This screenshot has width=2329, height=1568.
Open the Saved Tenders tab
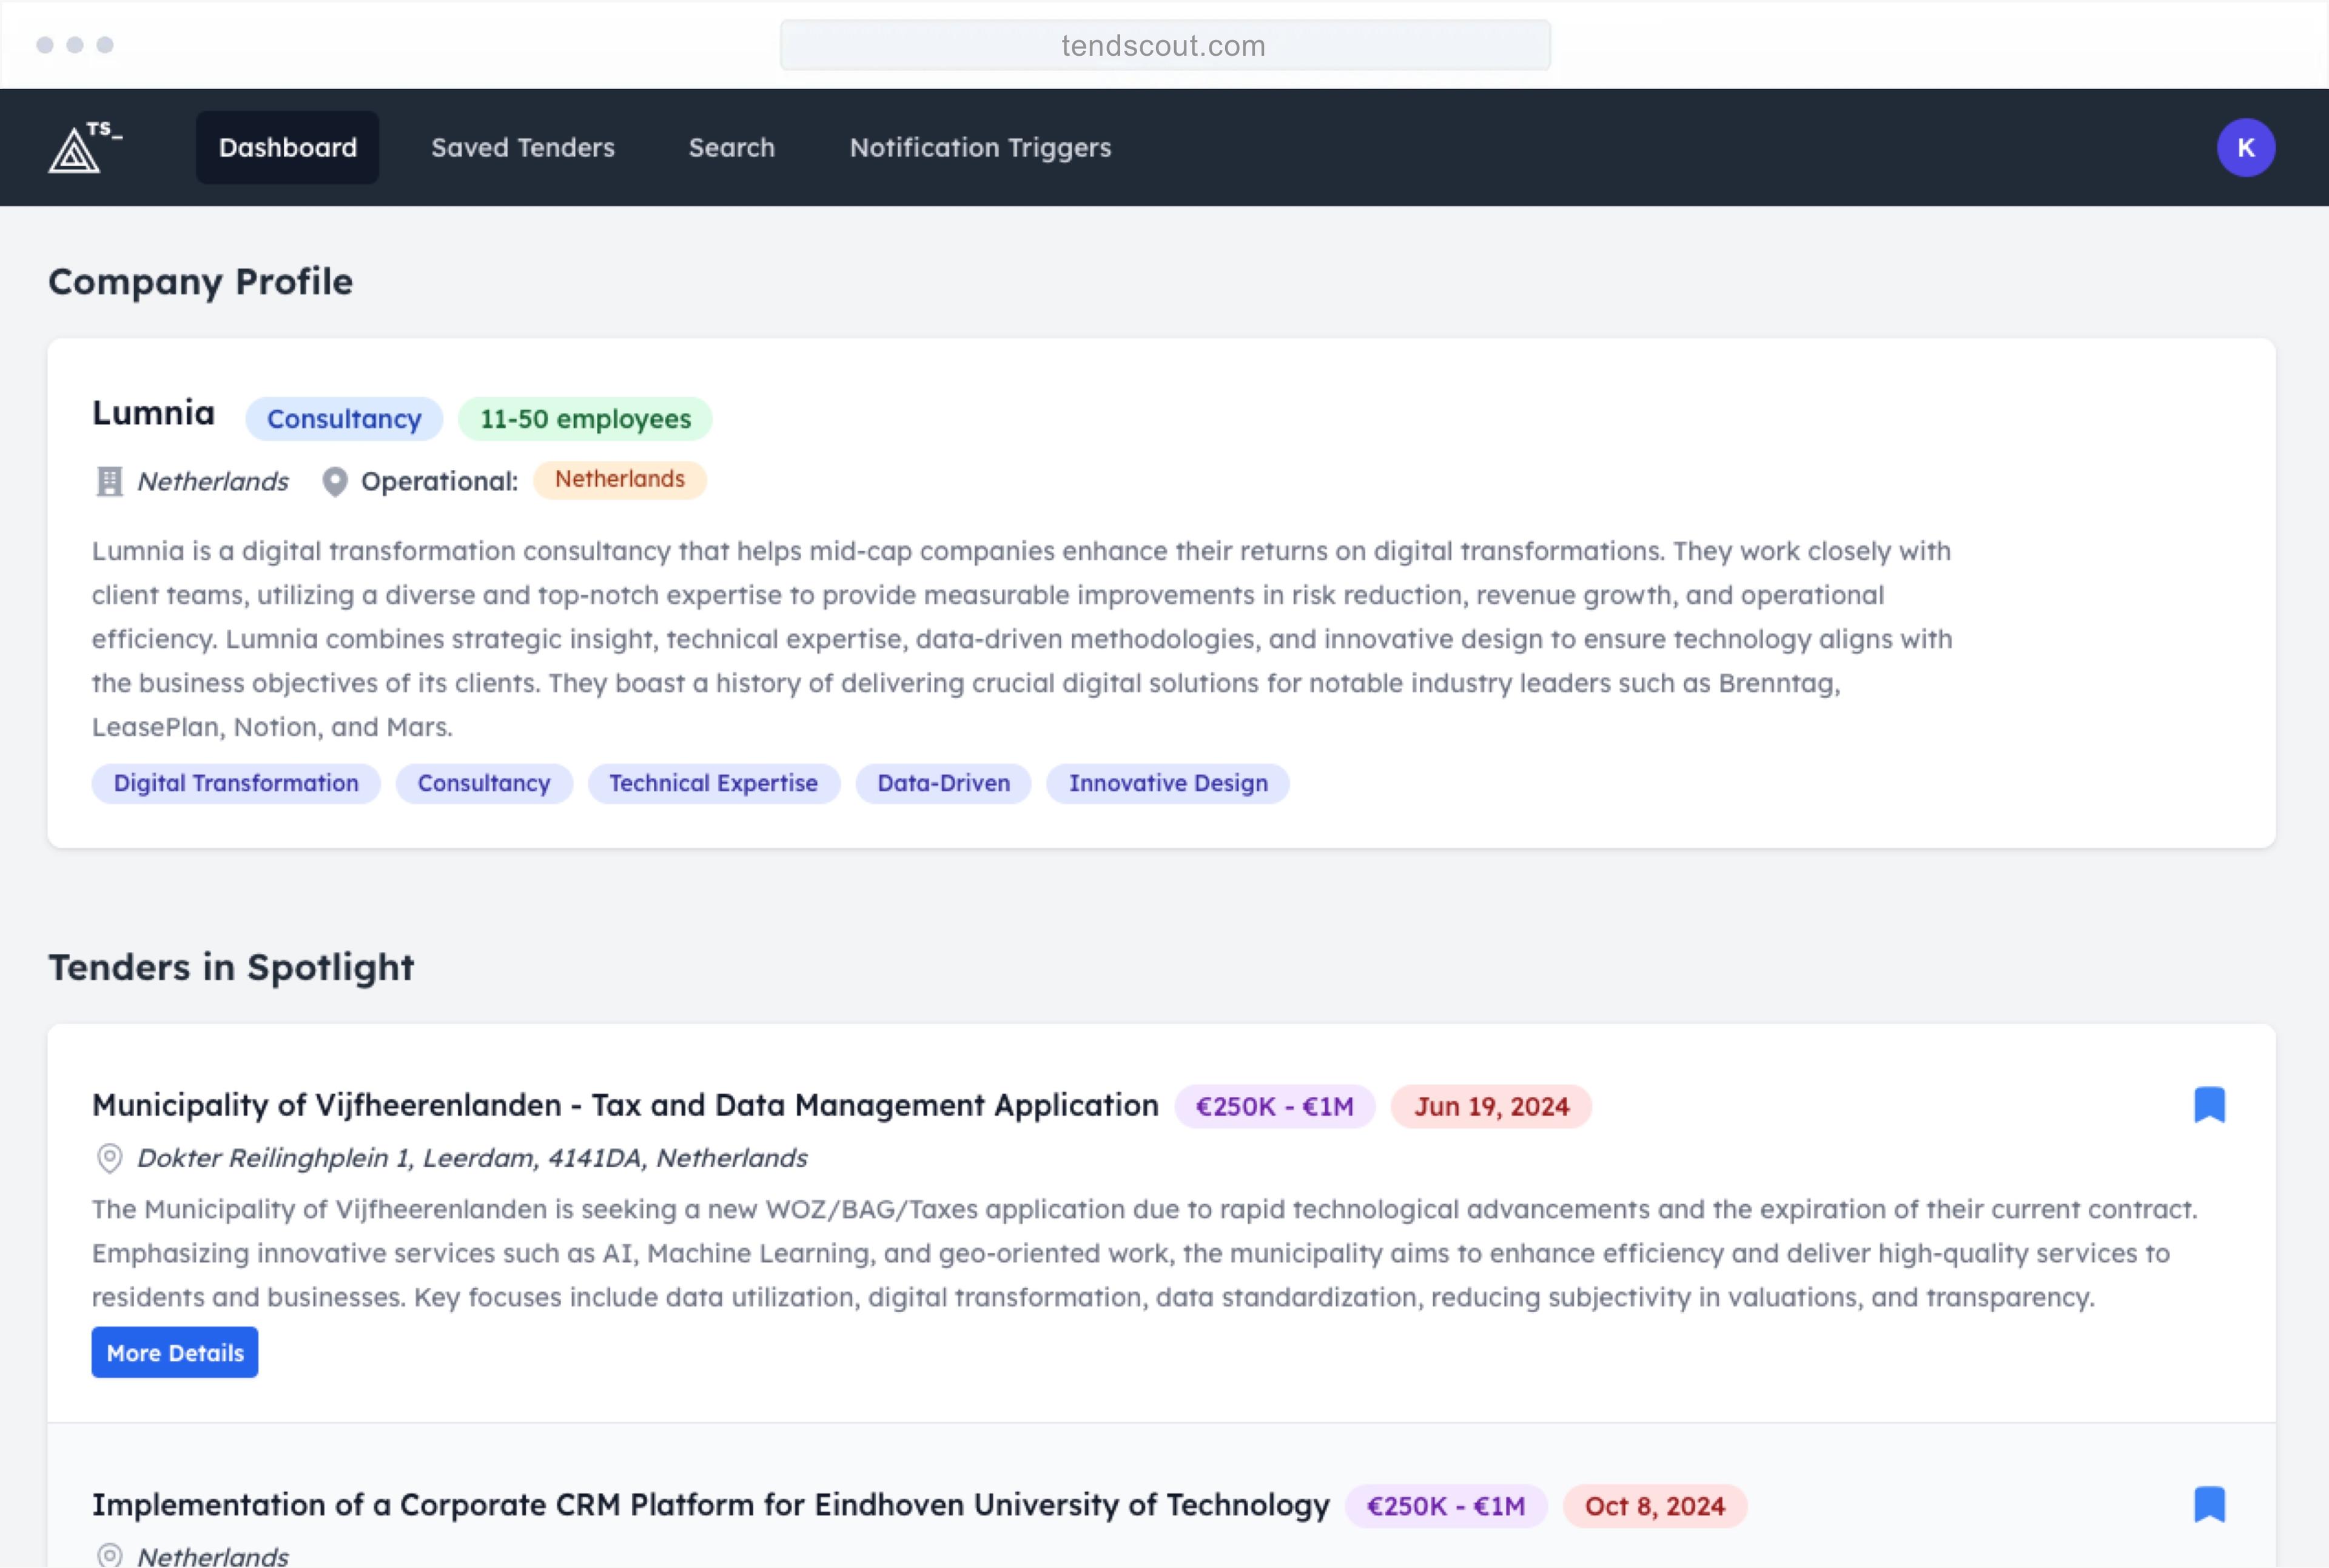(522, 148)
